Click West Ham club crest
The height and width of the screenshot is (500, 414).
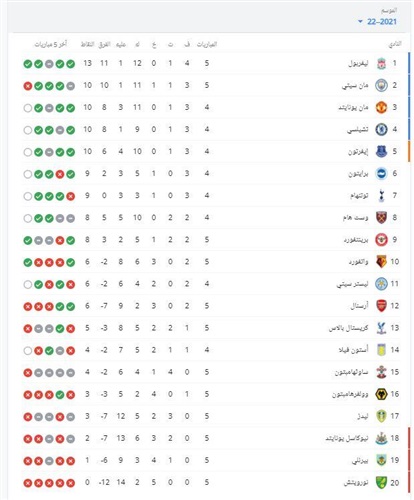(x=381, y=218)
